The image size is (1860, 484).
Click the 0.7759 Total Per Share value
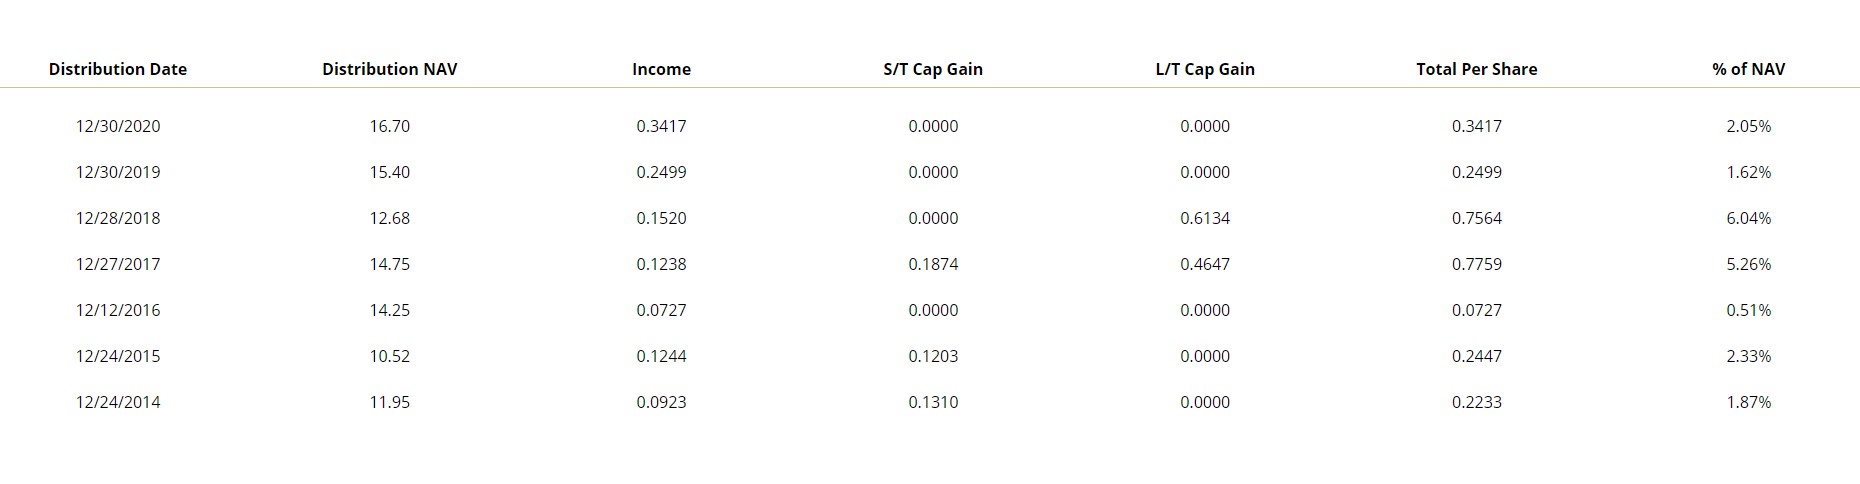click(1477, 264)
